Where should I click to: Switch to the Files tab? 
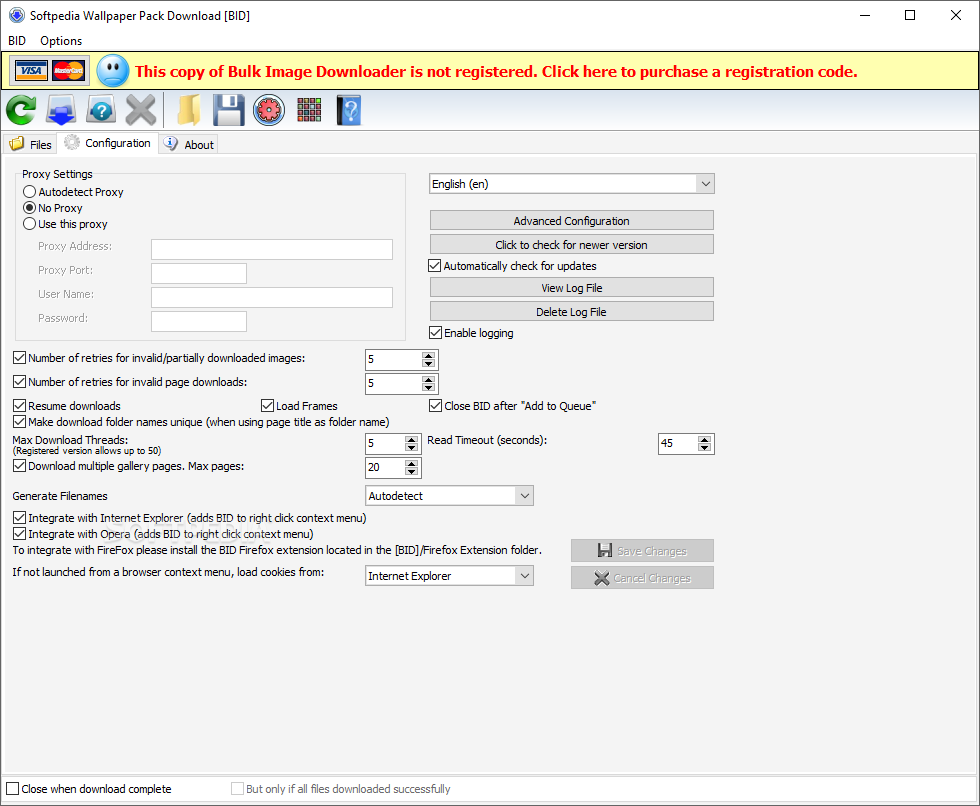[x=31, y=144]
